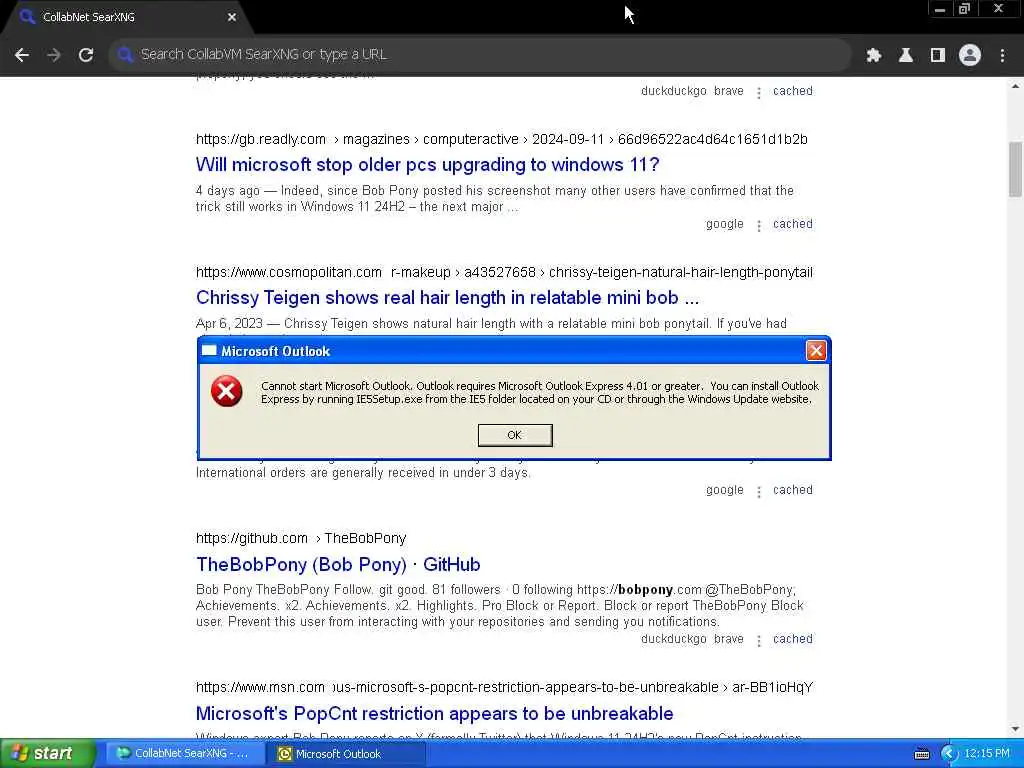Click the browser forward arrow
1024x768 pixels.
coord(54,55)
